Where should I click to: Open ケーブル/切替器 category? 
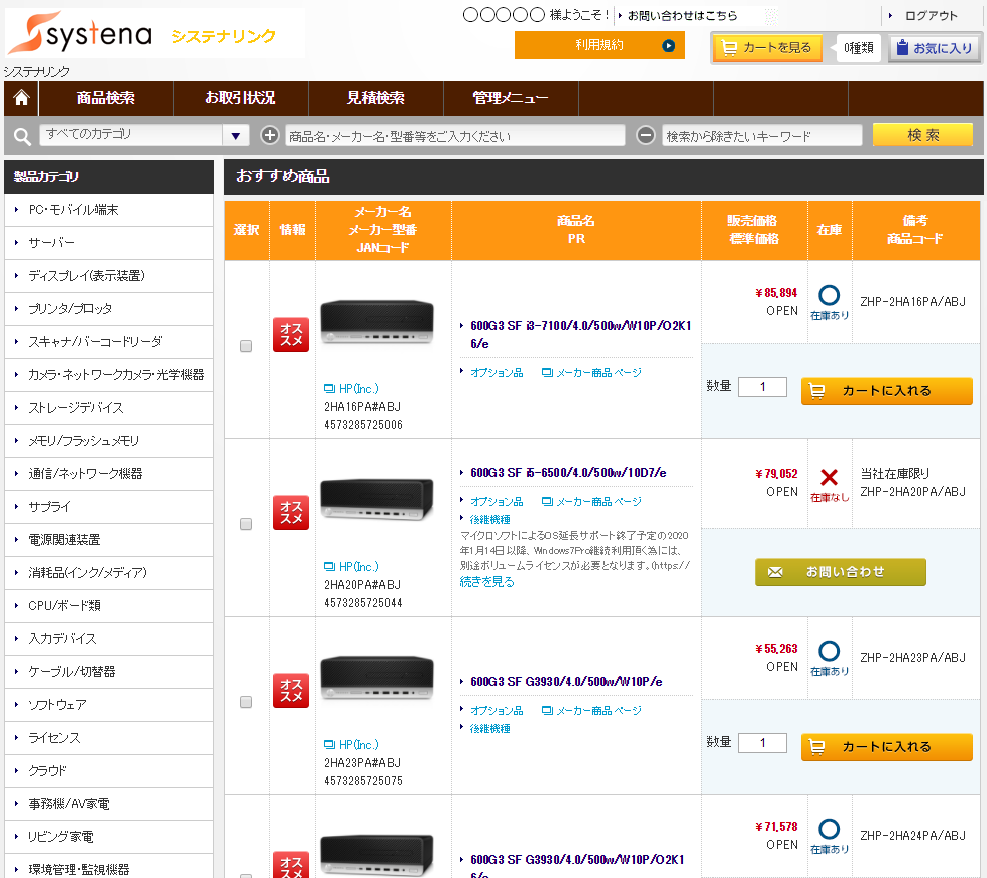pos(109,672)
